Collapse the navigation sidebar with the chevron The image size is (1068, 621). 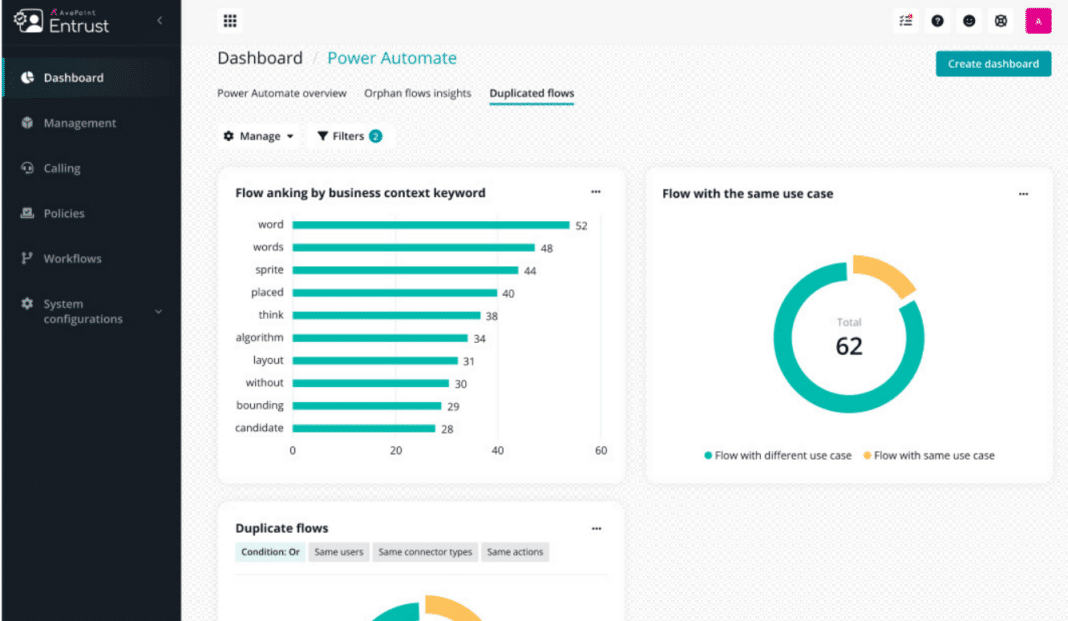[158, 19]
